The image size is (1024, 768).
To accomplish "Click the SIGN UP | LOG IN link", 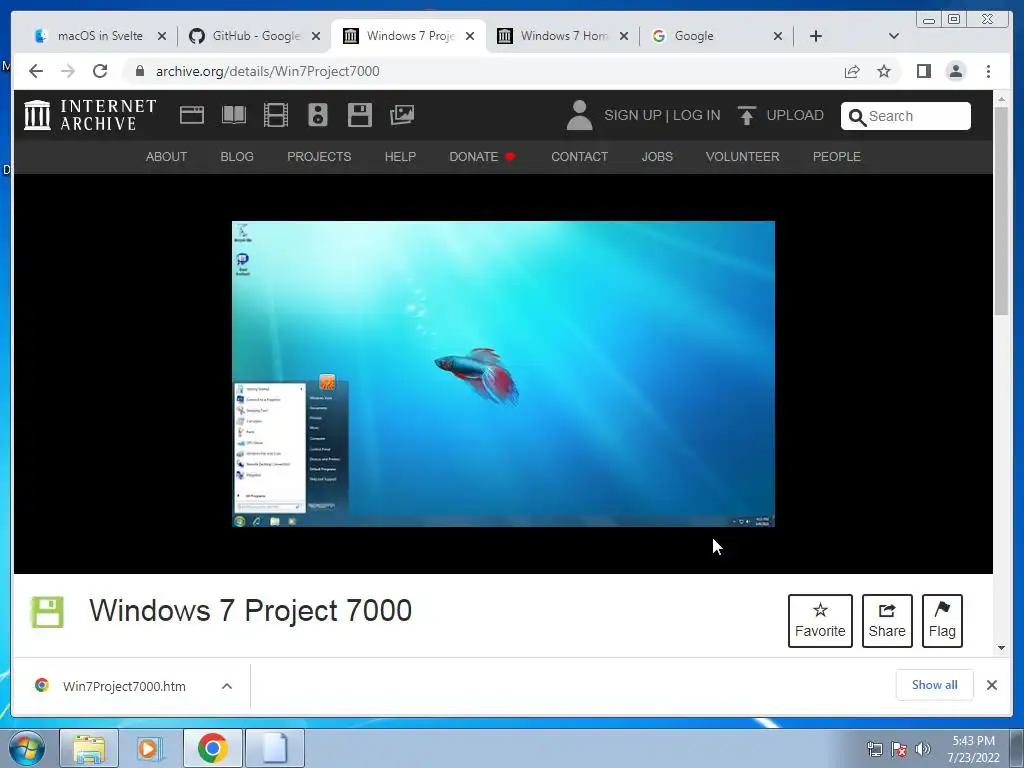I will (662, 115).
